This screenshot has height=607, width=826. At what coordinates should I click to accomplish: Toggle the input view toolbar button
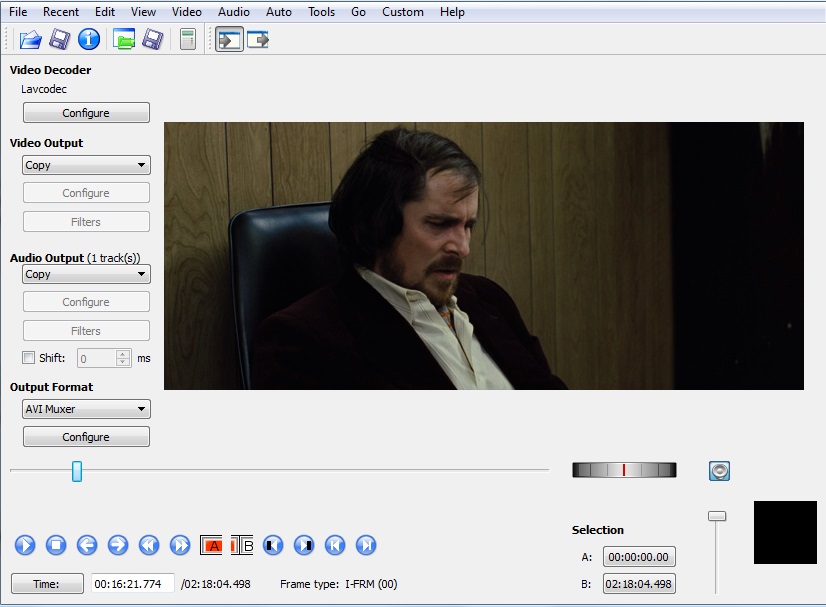229,40
